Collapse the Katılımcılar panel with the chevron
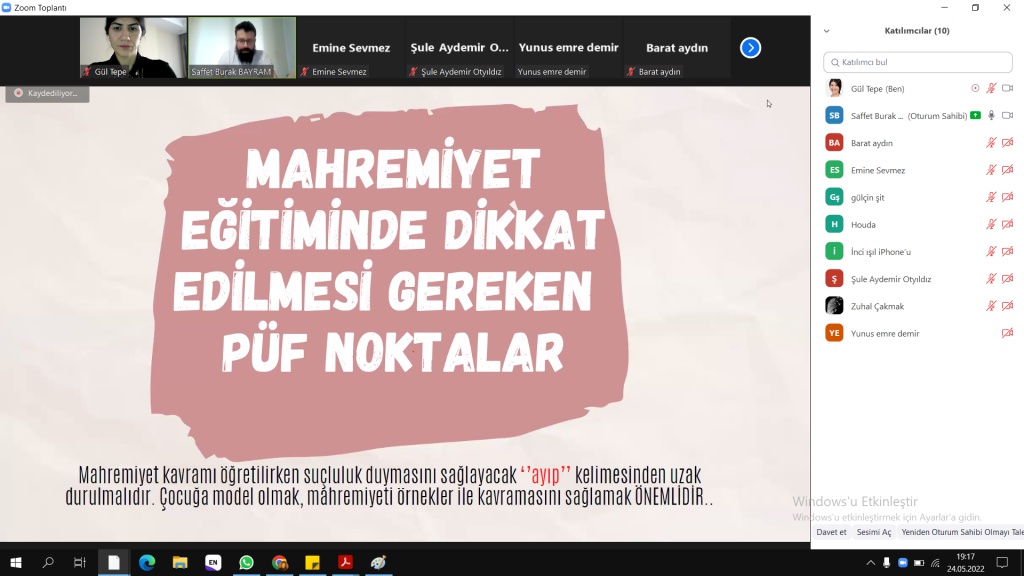 [826, 31]
